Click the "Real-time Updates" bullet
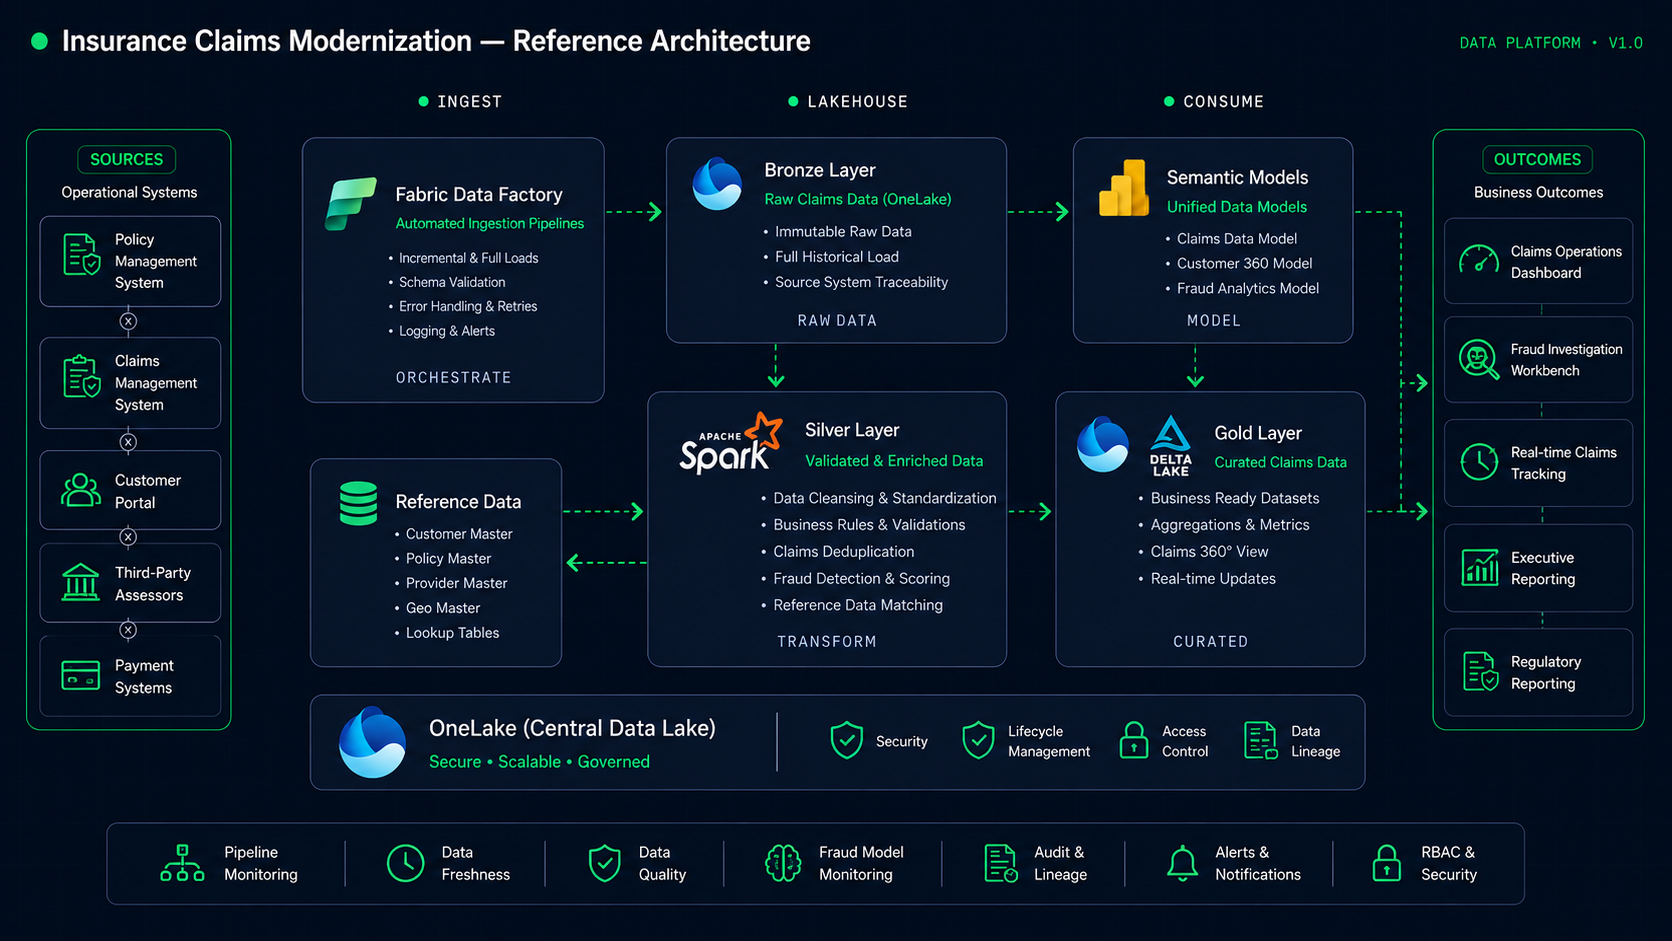This screenshot has width=1672, height=941. click(1213, 579)
